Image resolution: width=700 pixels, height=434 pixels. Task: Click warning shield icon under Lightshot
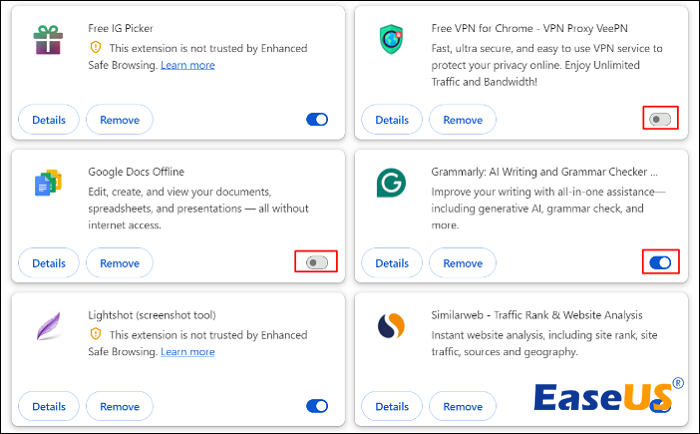96,334
